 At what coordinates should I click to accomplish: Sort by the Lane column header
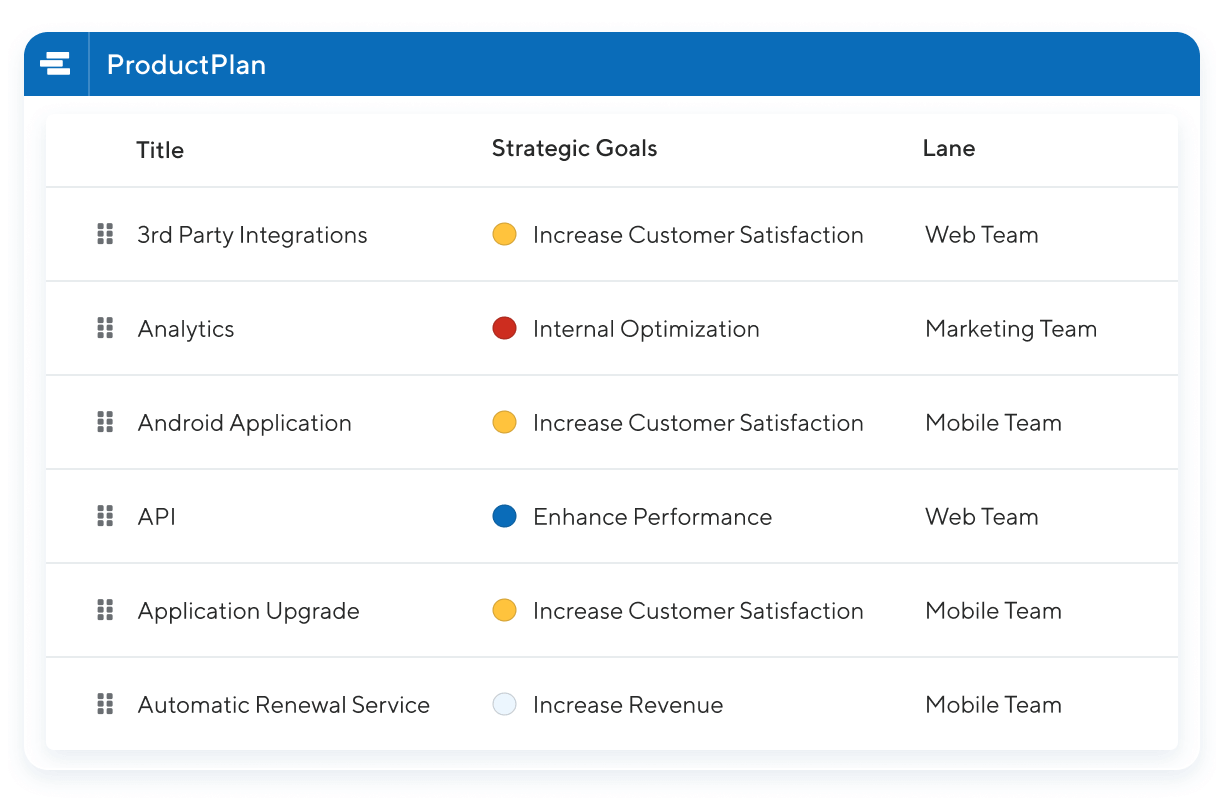[949, 148]
